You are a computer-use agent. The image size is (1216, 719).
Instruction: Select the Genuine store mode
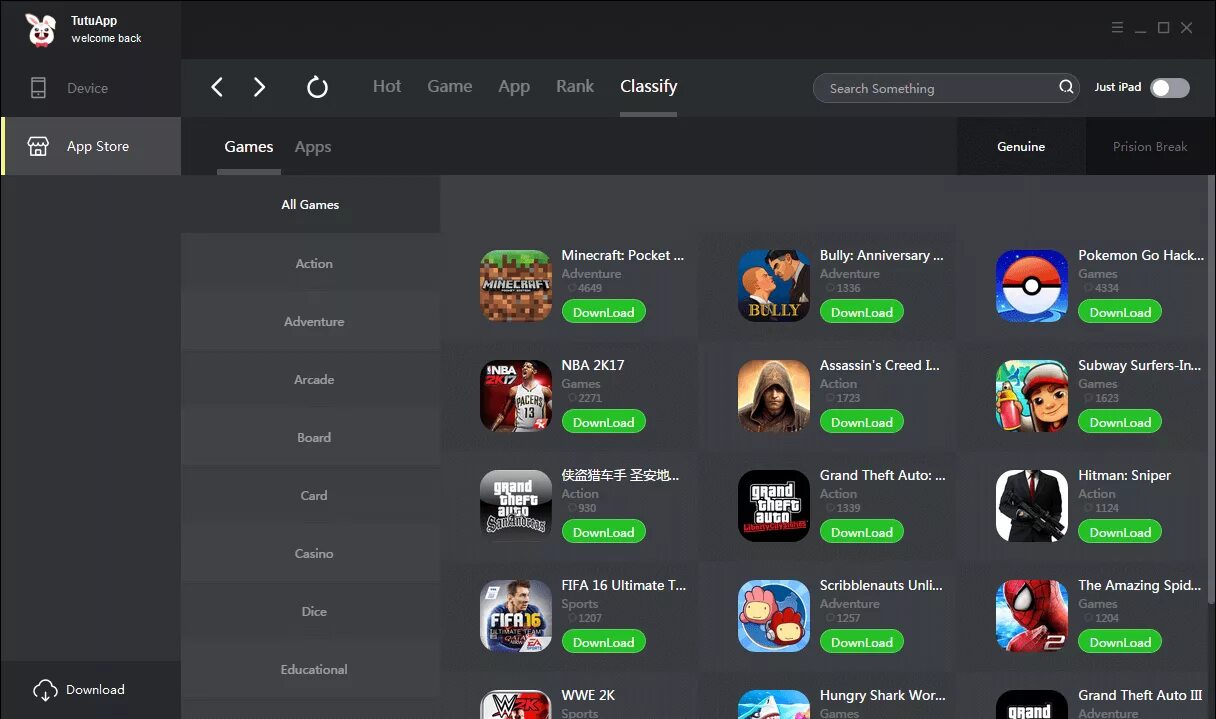pos(1021,146)
